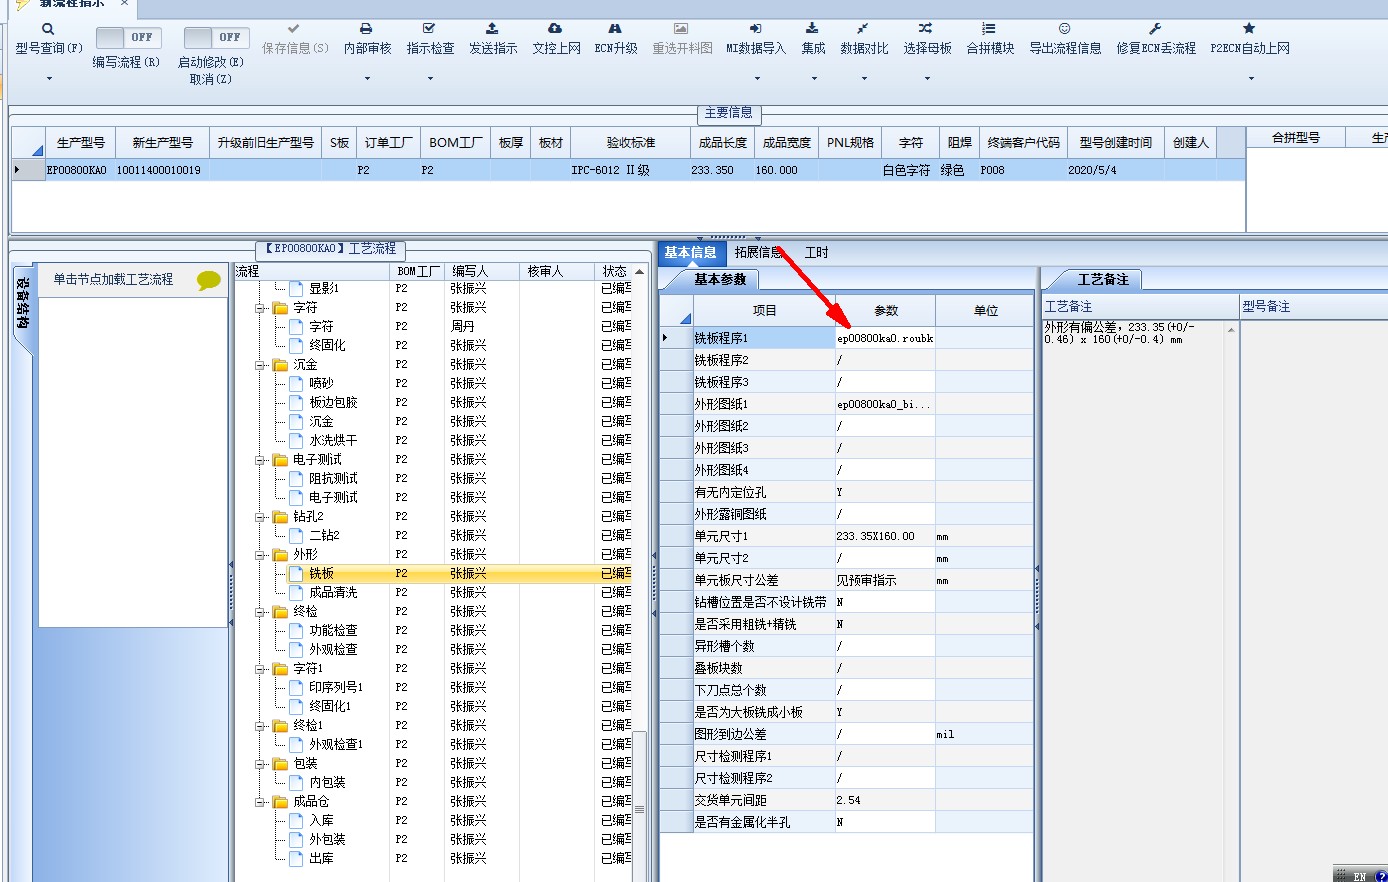Collapse the 字符1 tree node

[260, 669]
